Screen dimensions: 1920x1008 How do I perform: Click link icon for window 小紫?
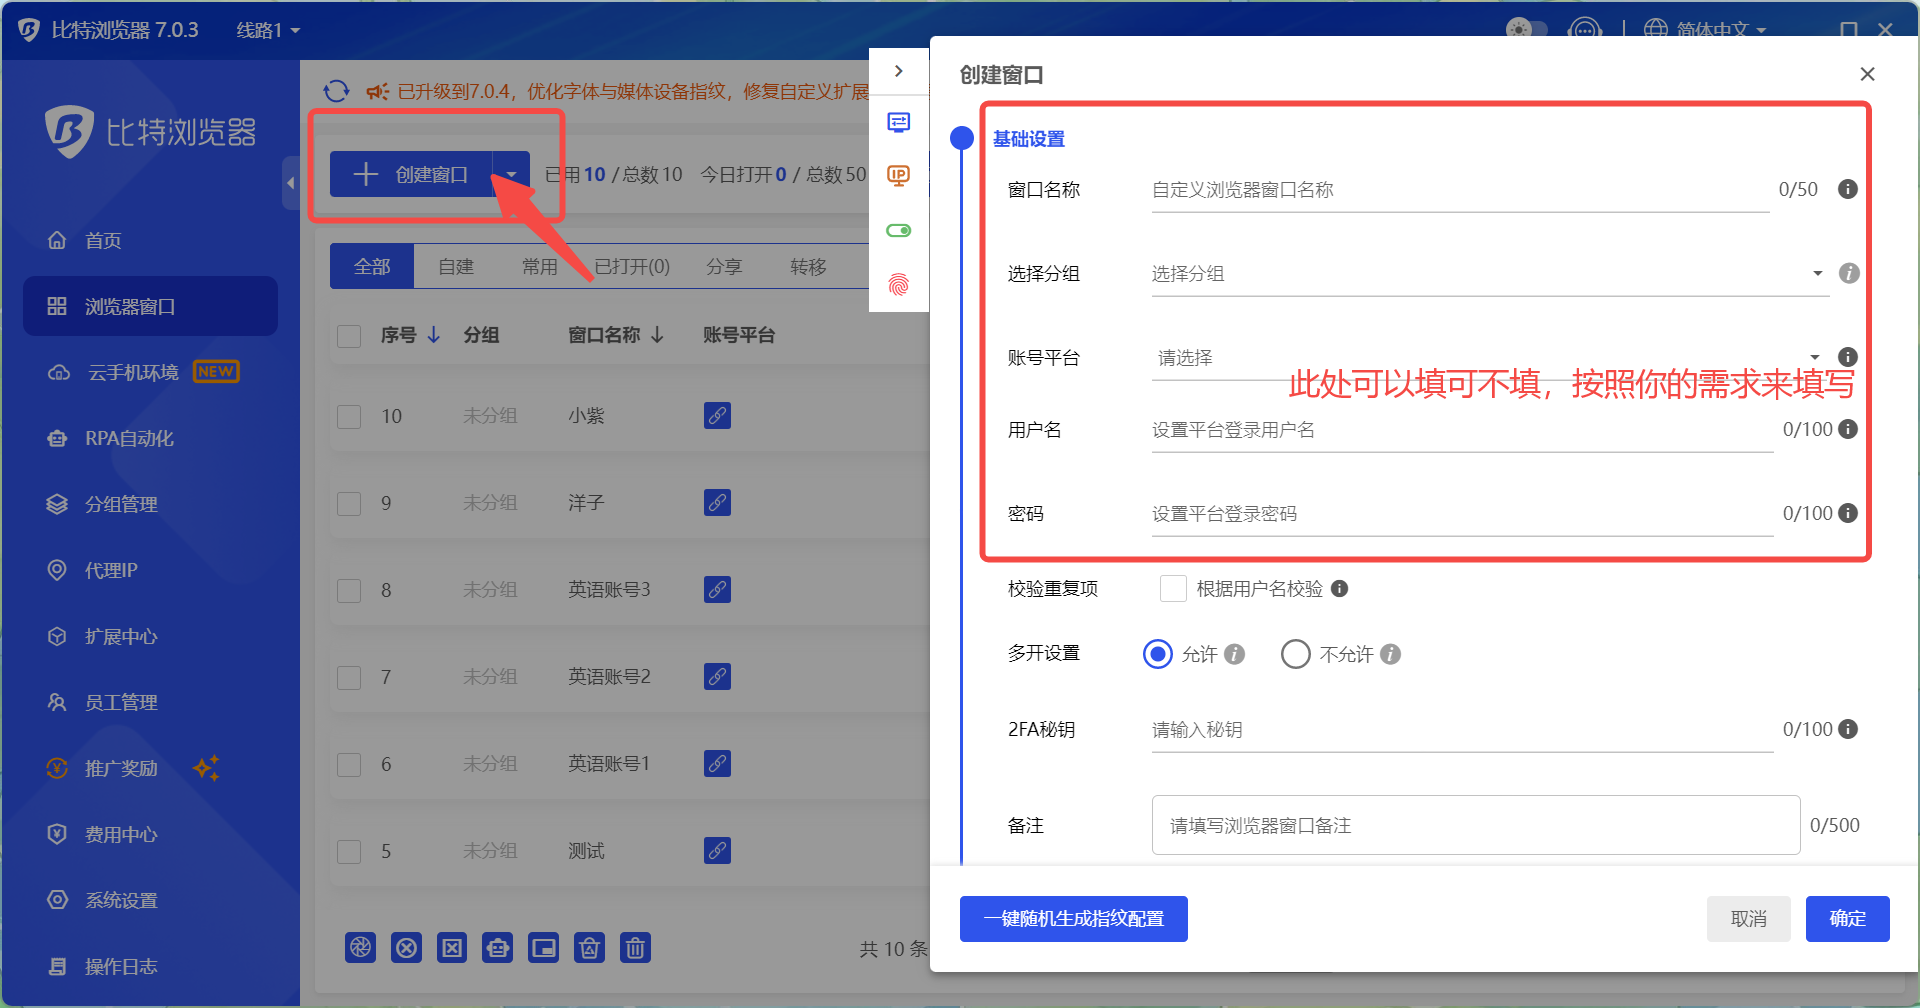[x=717, y=415]
